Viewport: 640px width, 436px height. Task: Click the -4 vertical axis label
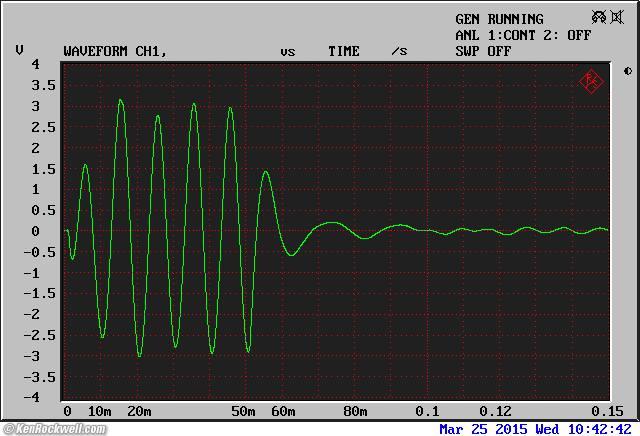point(31,397)
